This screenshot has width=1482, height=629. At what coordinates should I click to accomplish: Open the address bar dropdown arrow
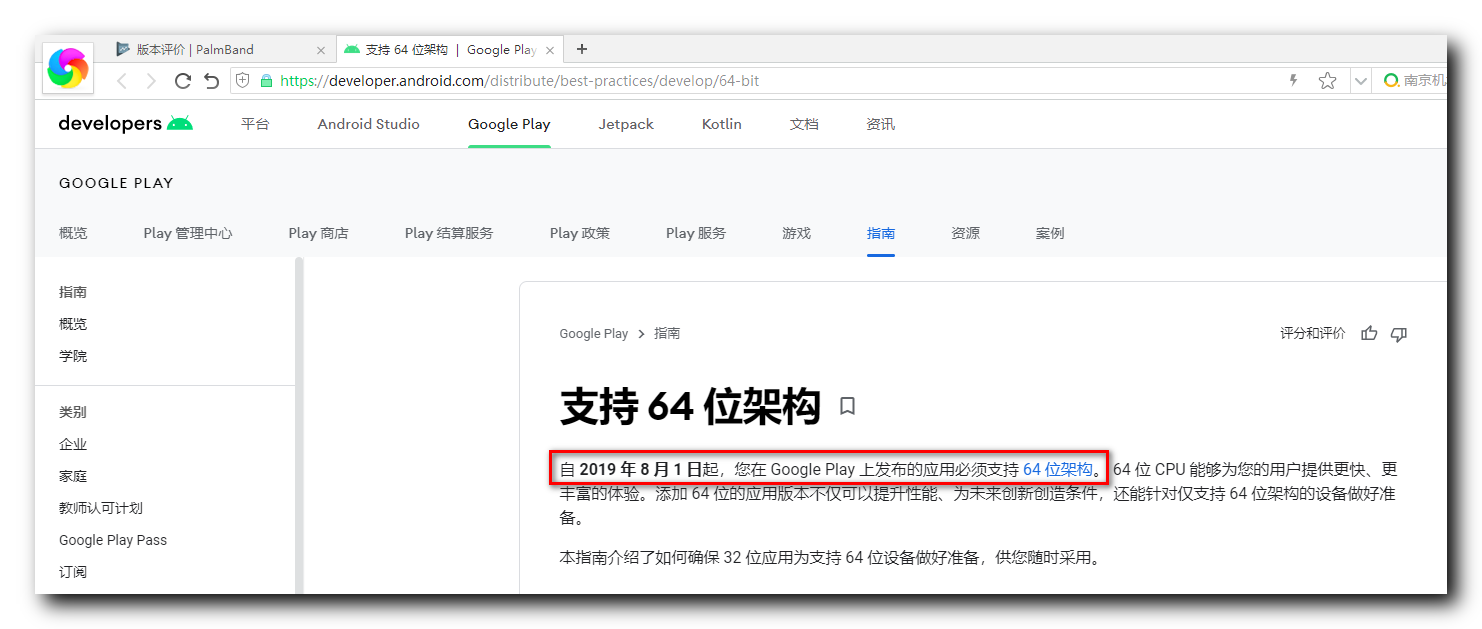(1360, 80)
